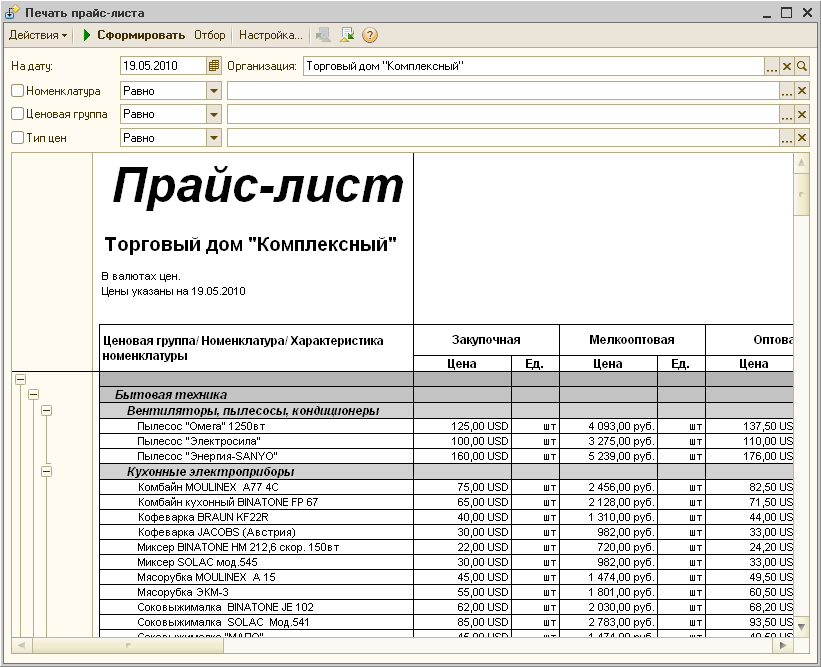Open the calendar picker for На дату
The height and width of the screenshot is (667, 821).
coord(214,66)
